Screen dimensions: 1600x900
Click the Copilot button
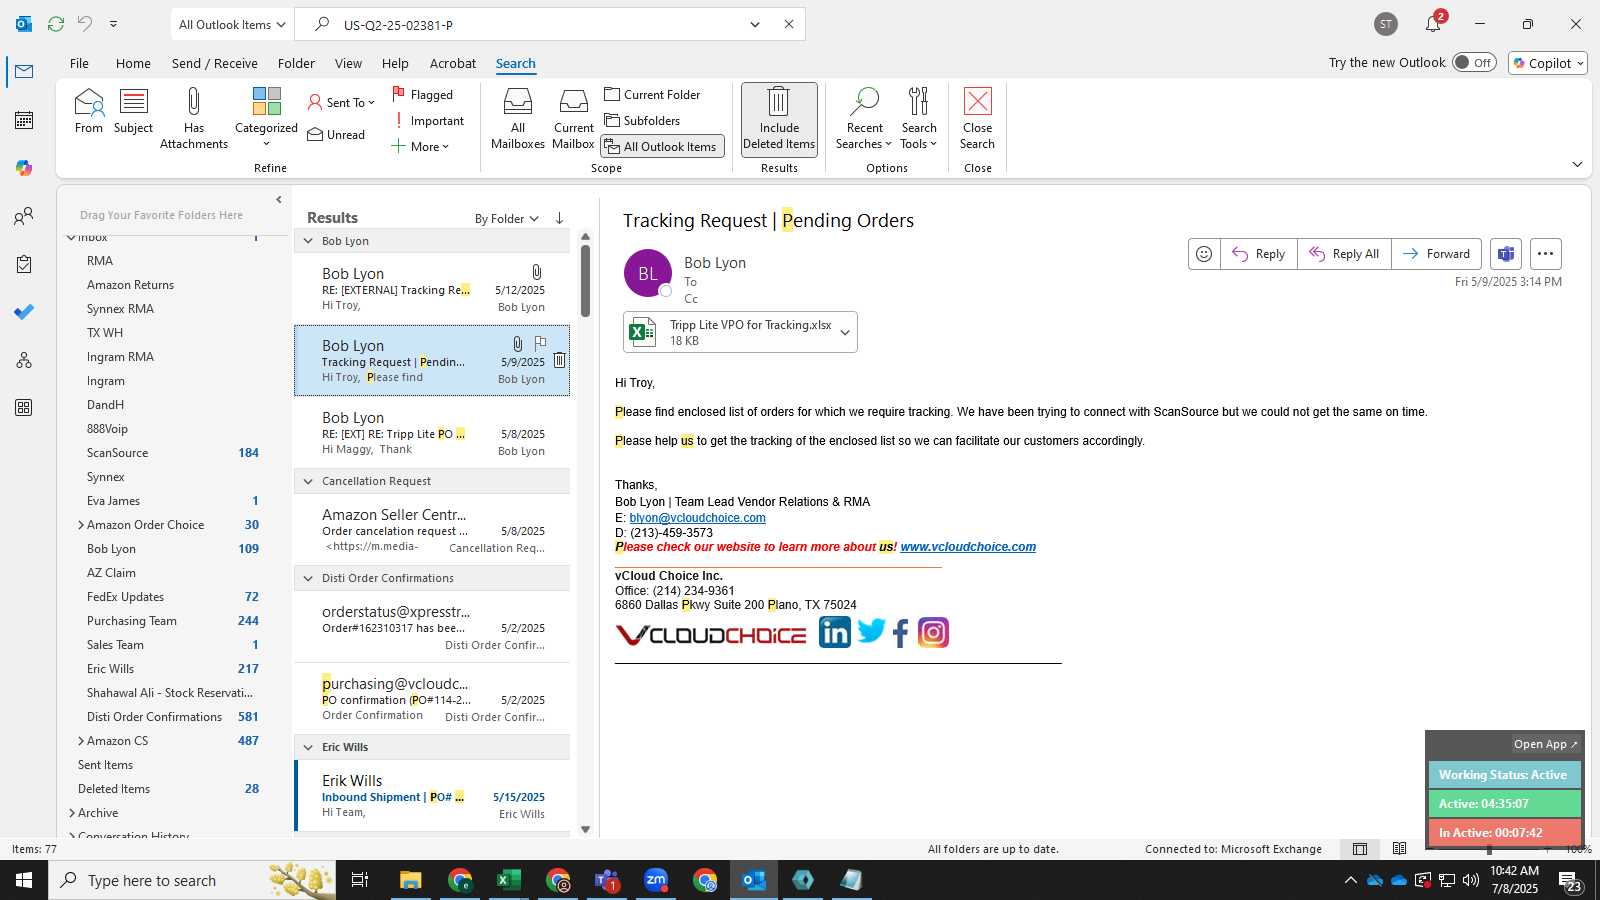[x=1548, y=63]
